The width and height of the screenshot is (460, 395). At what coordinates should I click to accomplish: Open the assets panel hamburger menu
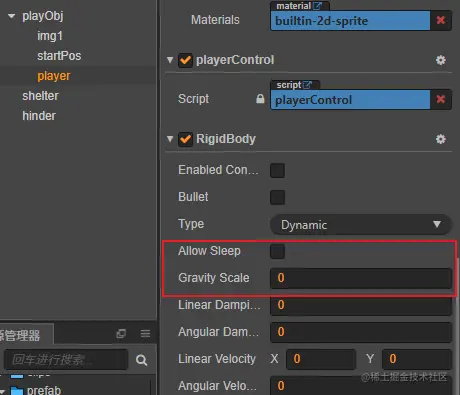pyautogui.click(x=145, y=333)
